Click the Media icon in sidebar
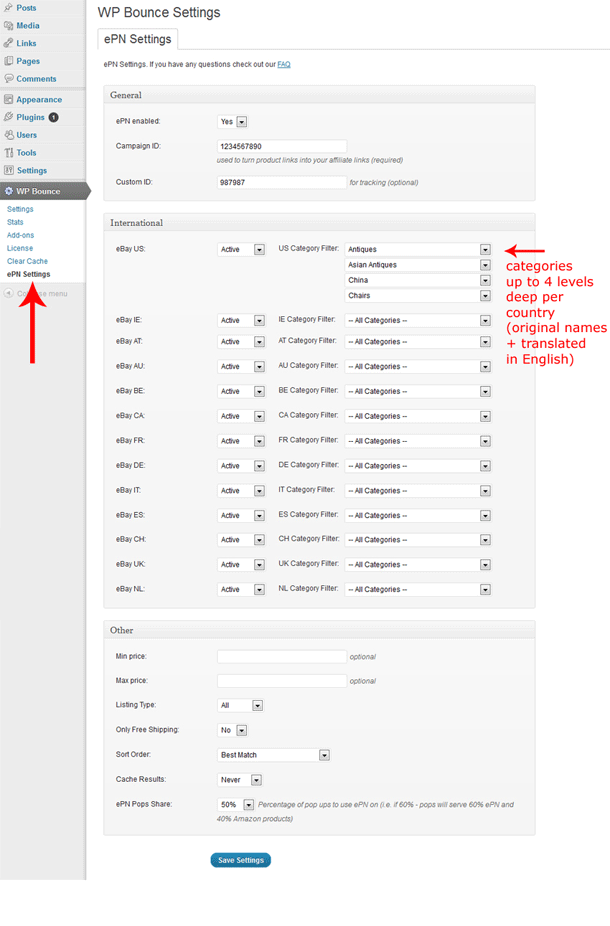This screenshot has width=610, height=926. tap(8, 25)
